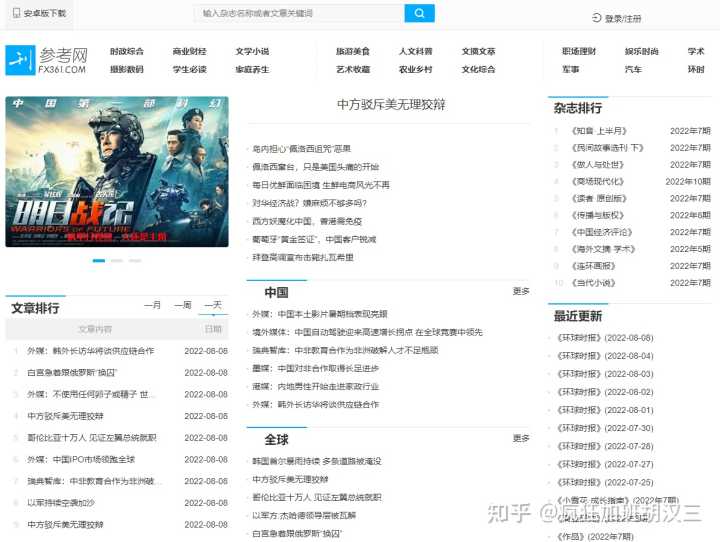Focus the magazine or article keyword search field
The height and width of the screenshot is (542, 720).
tap(299, 13)
